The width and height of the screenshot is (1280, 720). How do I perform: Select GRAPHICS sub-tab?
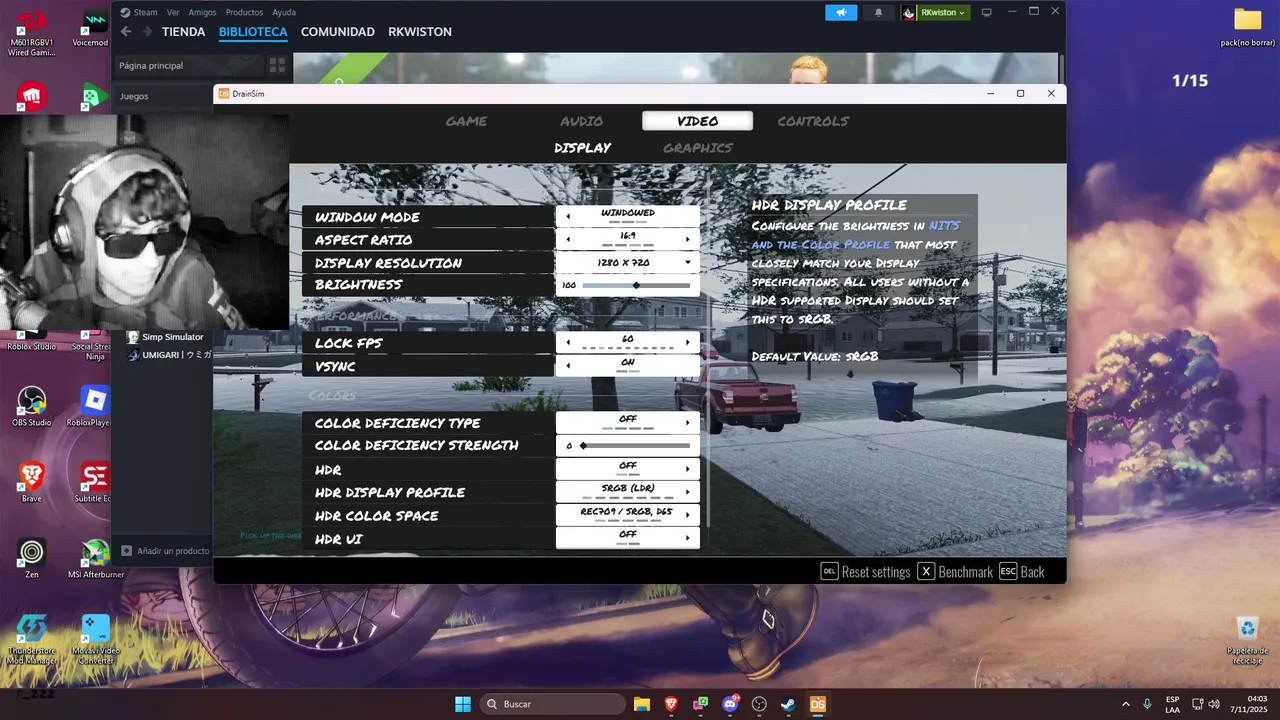click(x=698, y=147)
